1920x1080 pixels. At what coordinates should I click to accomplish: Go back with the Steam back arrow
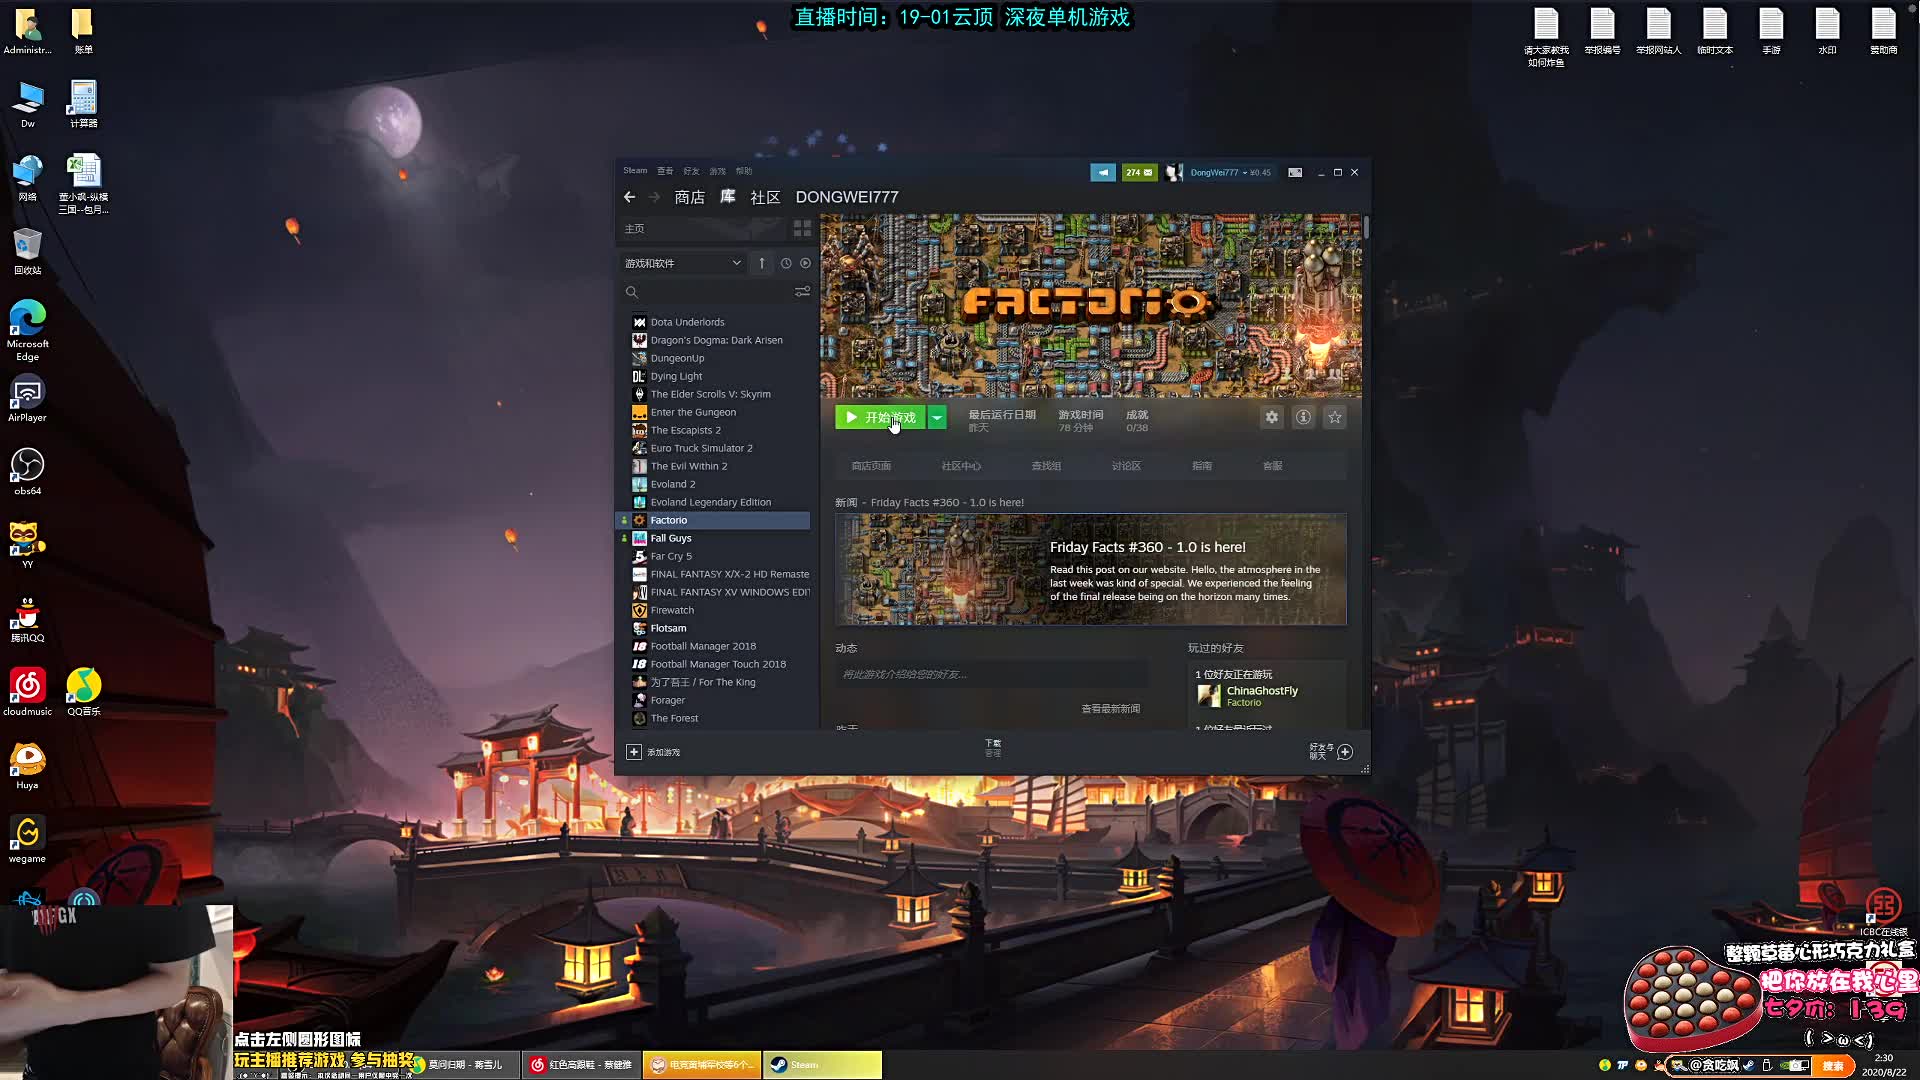coord(629,197)
